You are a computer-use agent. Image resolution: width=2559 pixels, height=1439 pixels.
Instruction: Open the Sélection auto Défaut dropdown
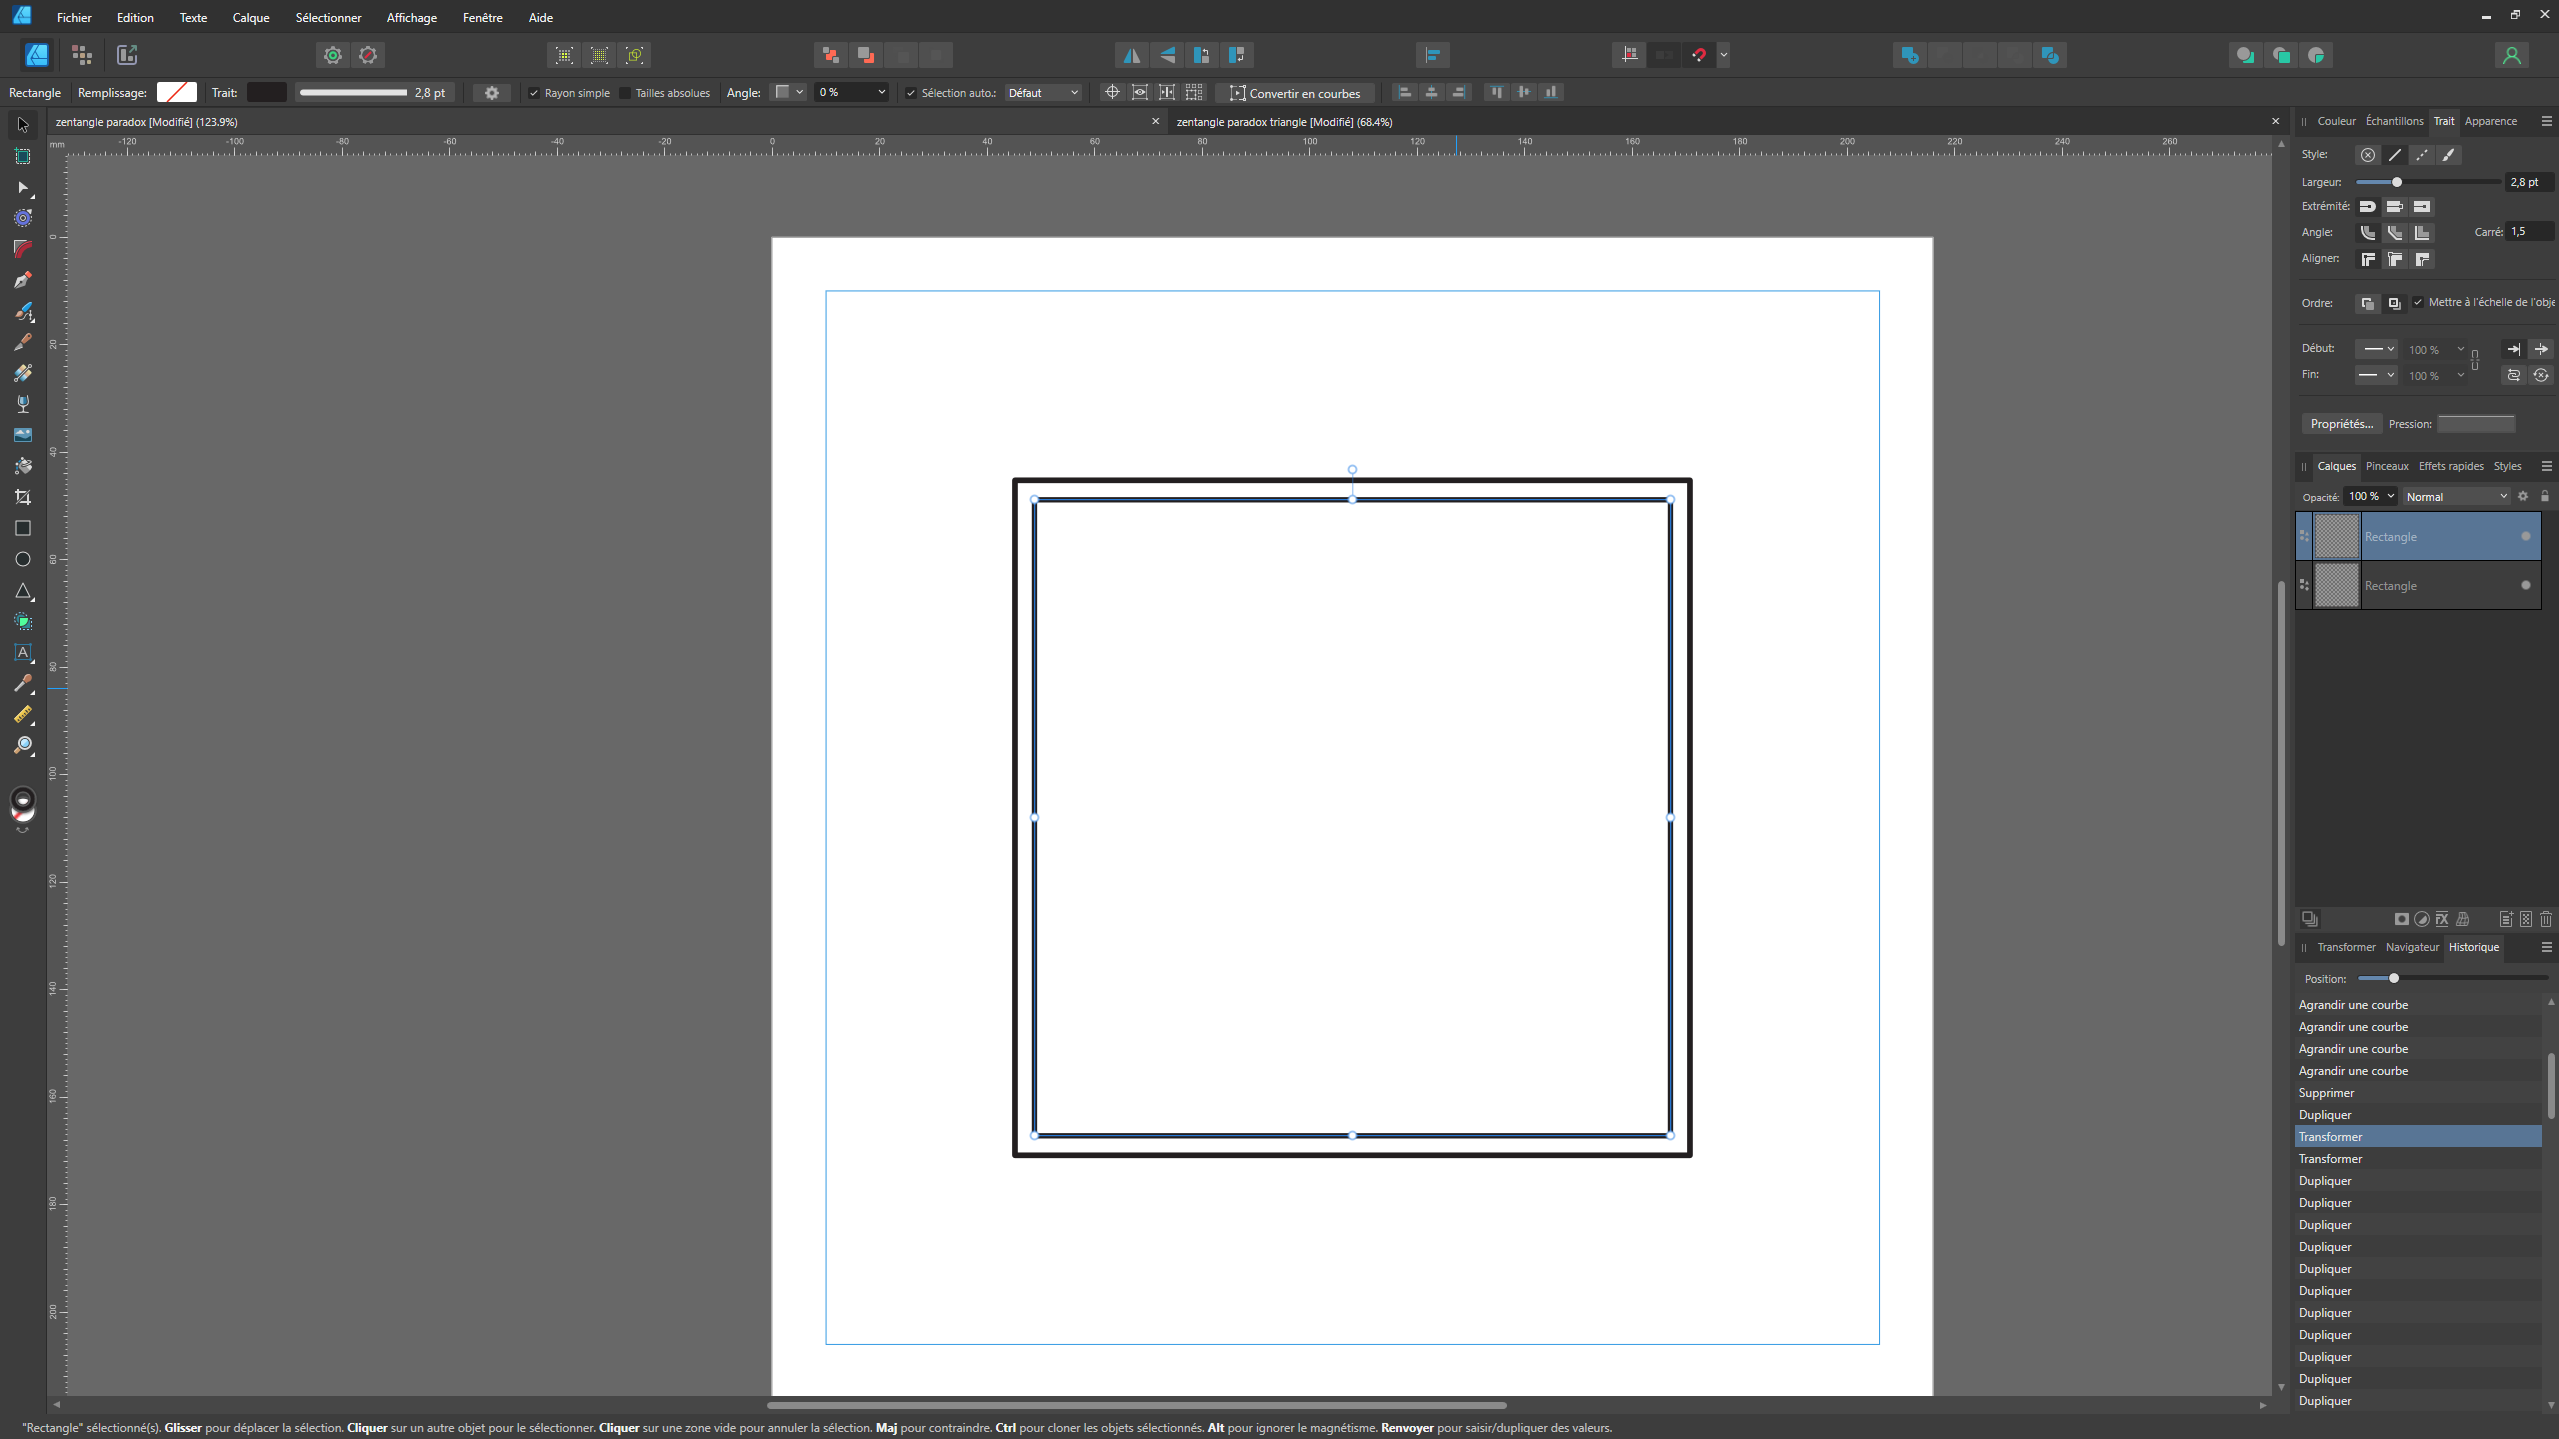click(1043, 93)
